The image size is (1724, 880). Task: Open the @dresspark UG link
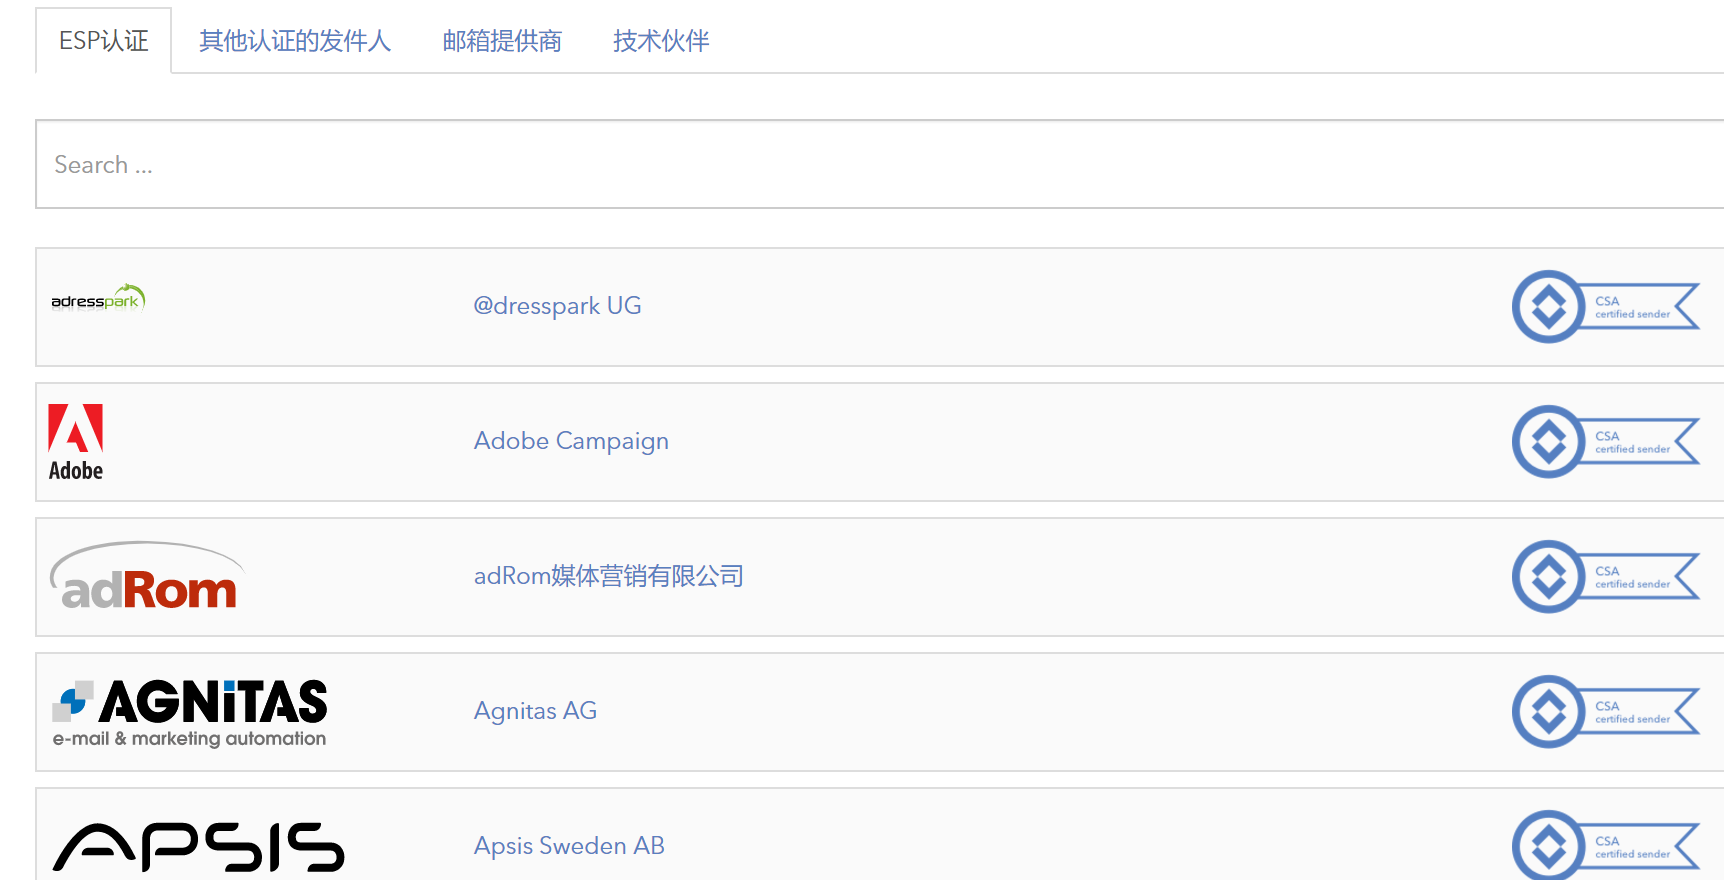tap(557, 306)
